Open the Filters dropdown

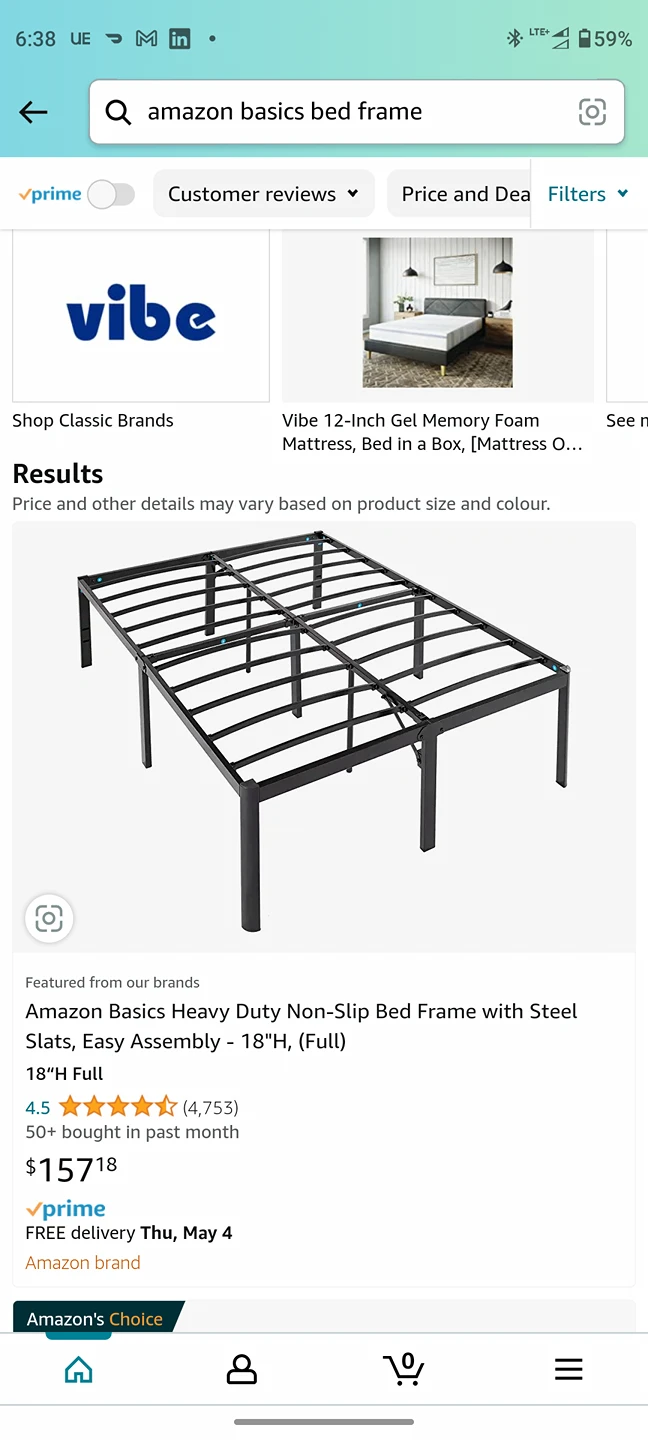tap(588, 194)
